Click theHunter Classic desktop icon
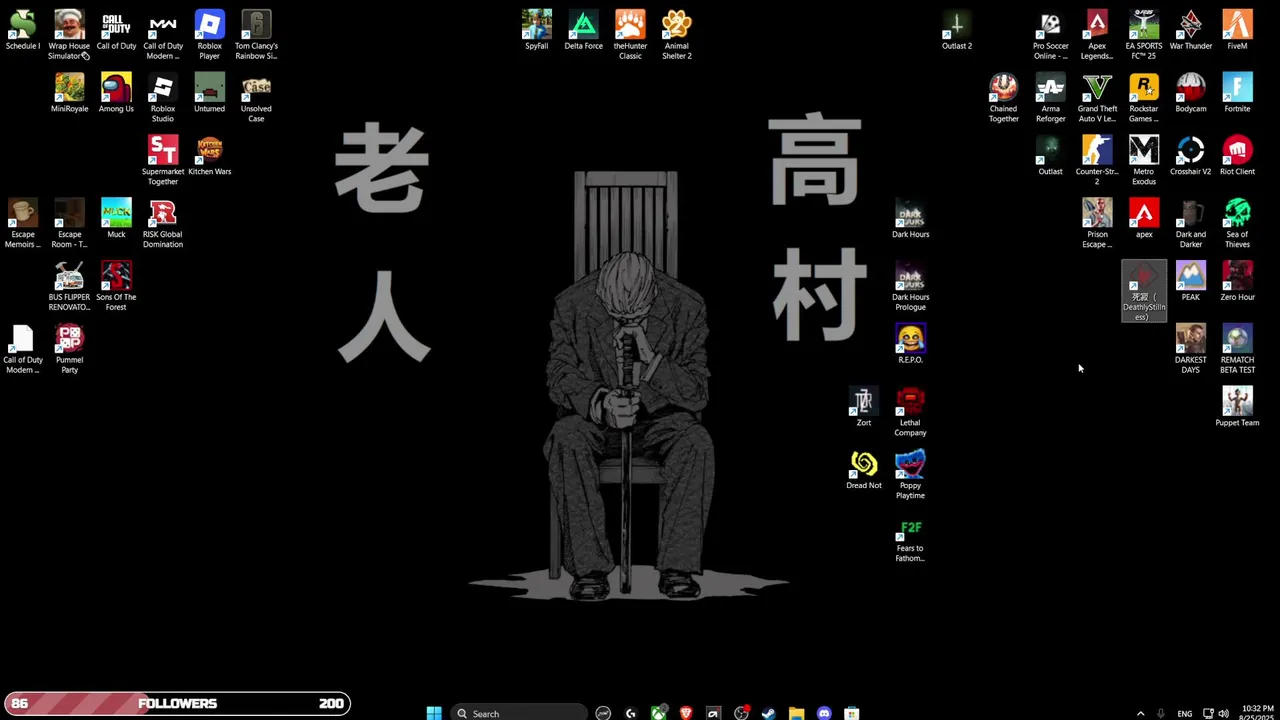 point(630,35)
